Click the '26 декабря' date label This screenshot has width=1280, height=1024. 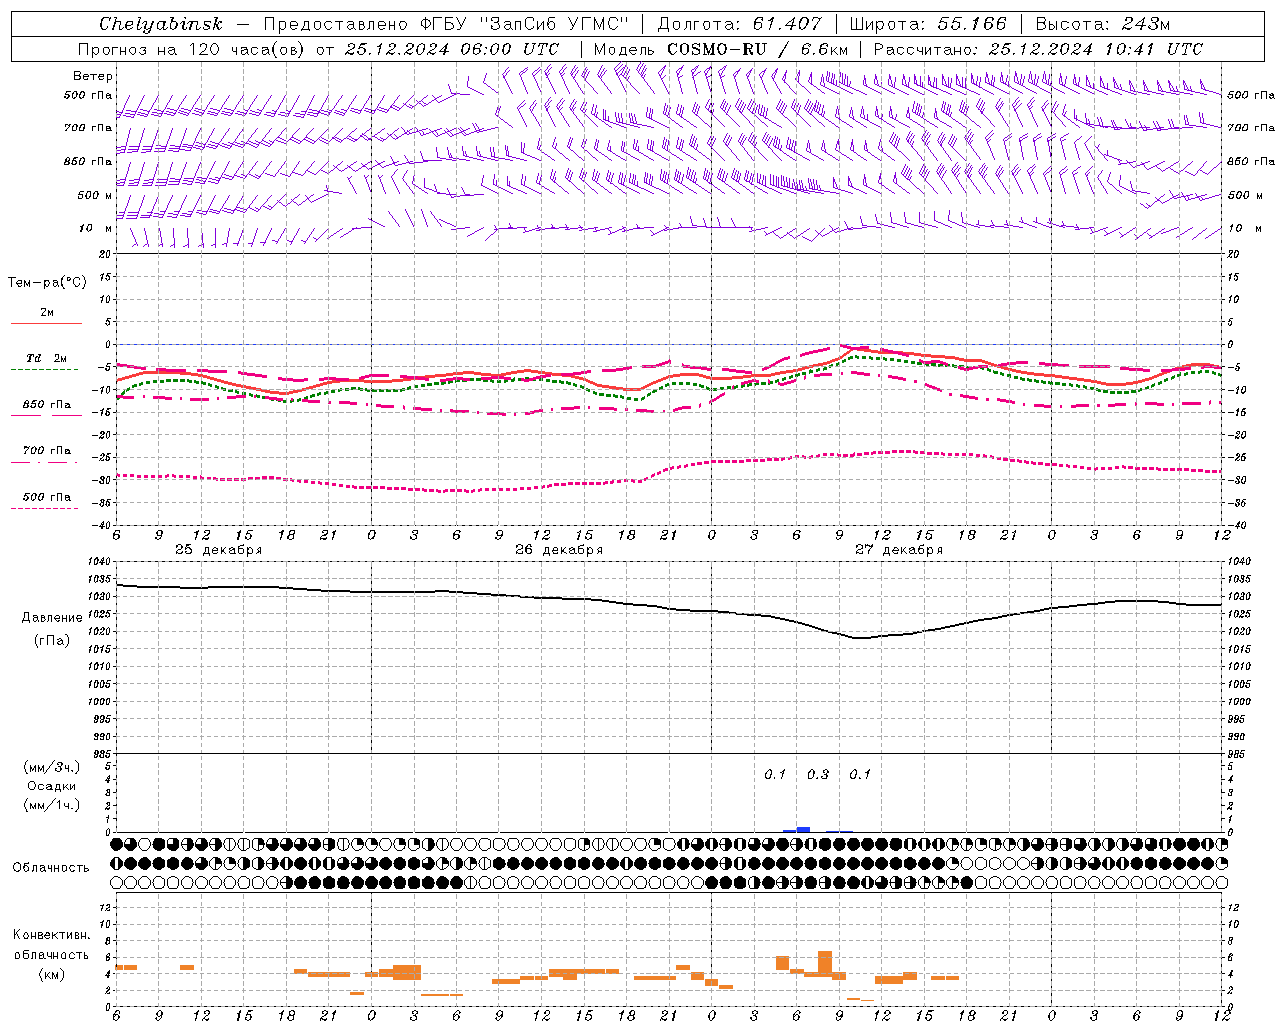point(559,550)
